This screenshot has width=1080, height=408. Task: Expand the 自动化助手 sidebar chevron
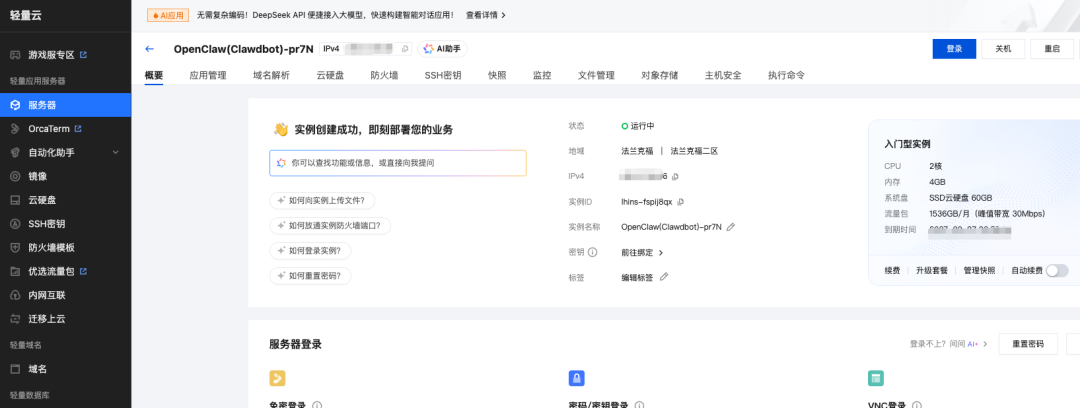(x=116, y=152)
